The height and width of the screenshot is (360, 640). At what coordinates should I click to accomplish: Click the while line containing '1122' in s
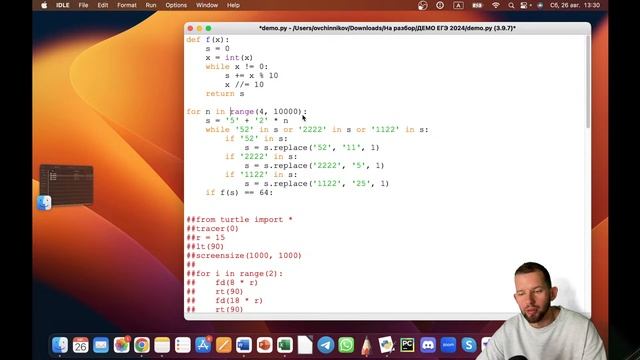317,129
